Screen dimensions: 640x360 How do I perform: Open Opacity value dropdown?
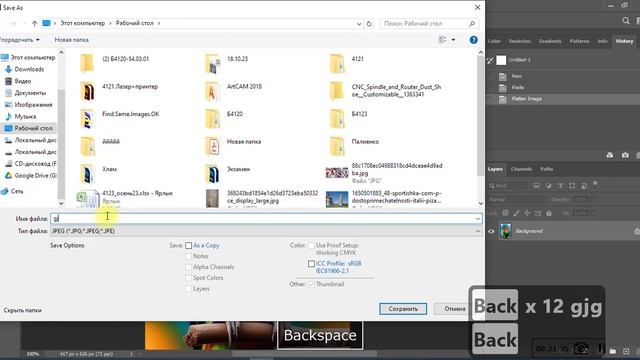click(x=593, y=200)
